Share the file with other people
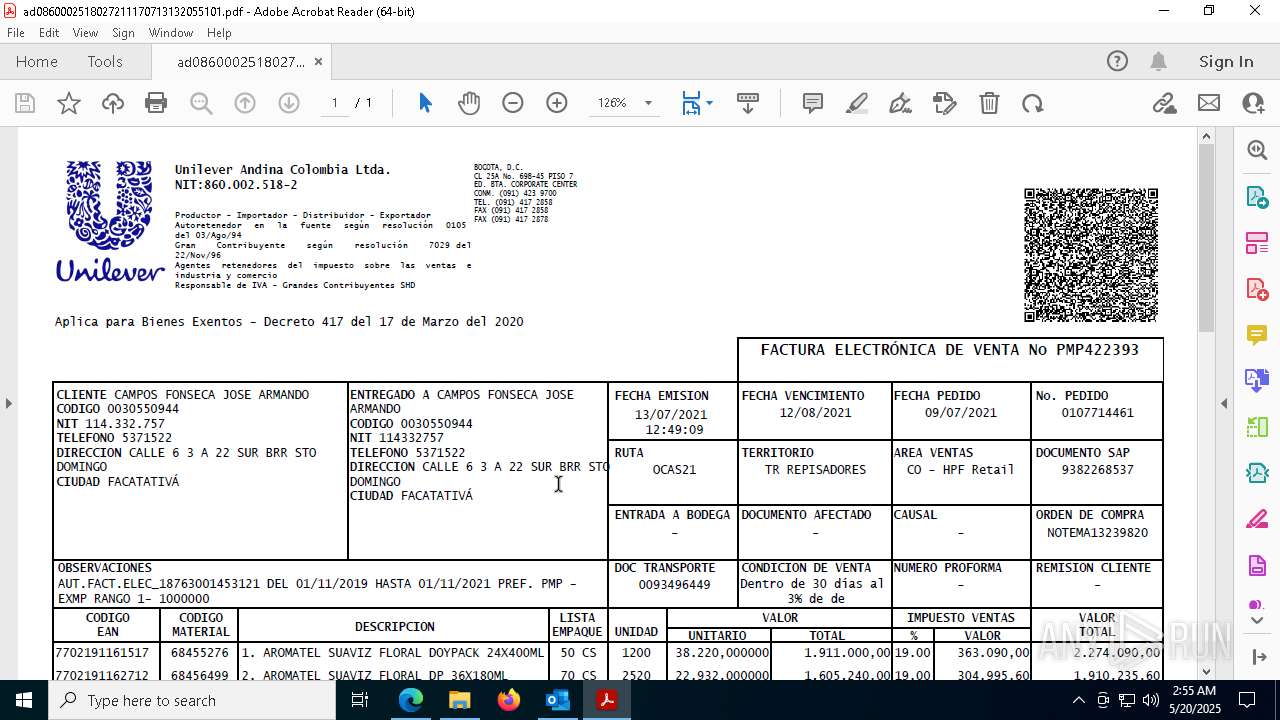 (1253, 103)
